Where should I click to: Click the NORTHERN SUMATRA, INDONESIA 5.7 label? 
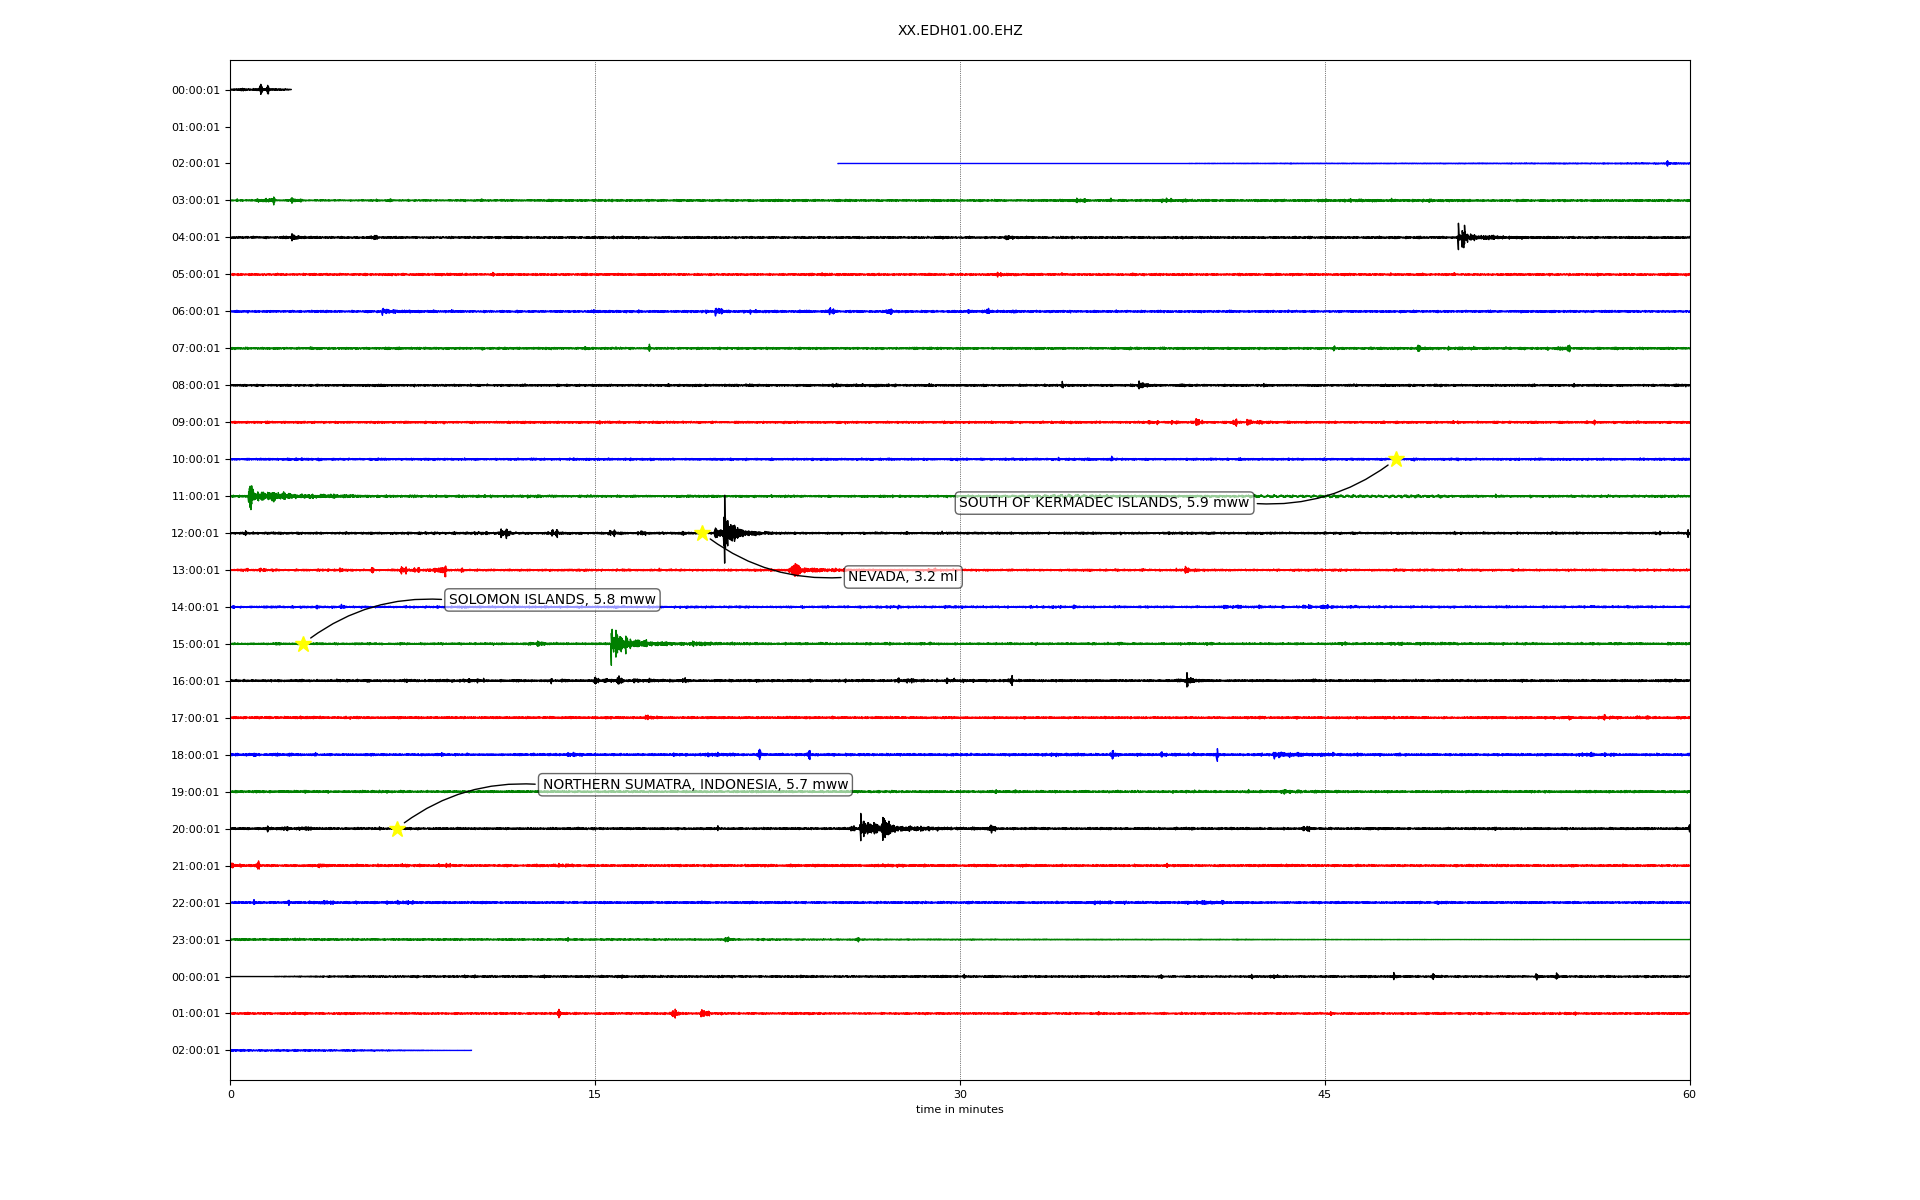coord(695,785)
